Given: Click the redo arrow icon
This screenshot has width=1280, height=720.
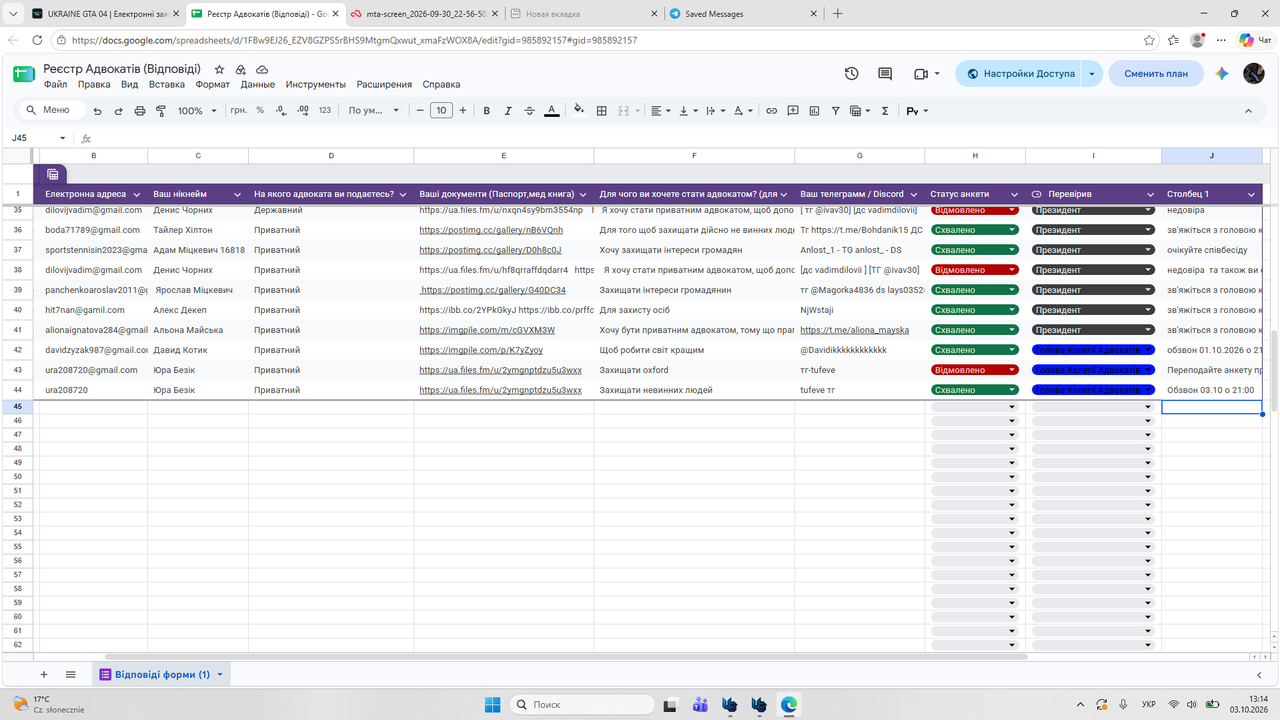Looking at the screenshot, I should point(118,111).
